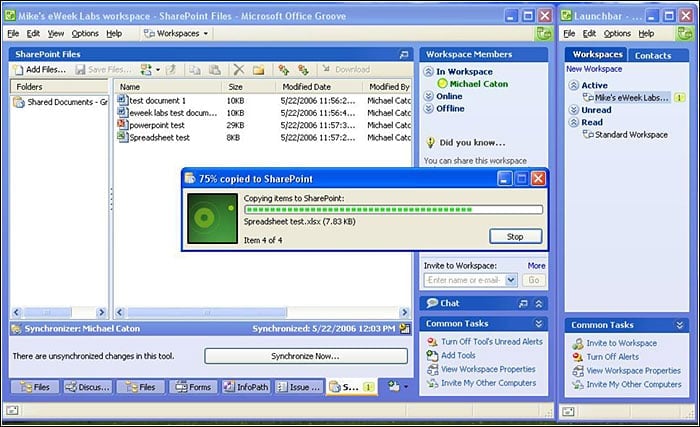Click the New Folder icon in the toolbar
The image size is (700, 427).
pyautogui.click(x=259, y=70)
